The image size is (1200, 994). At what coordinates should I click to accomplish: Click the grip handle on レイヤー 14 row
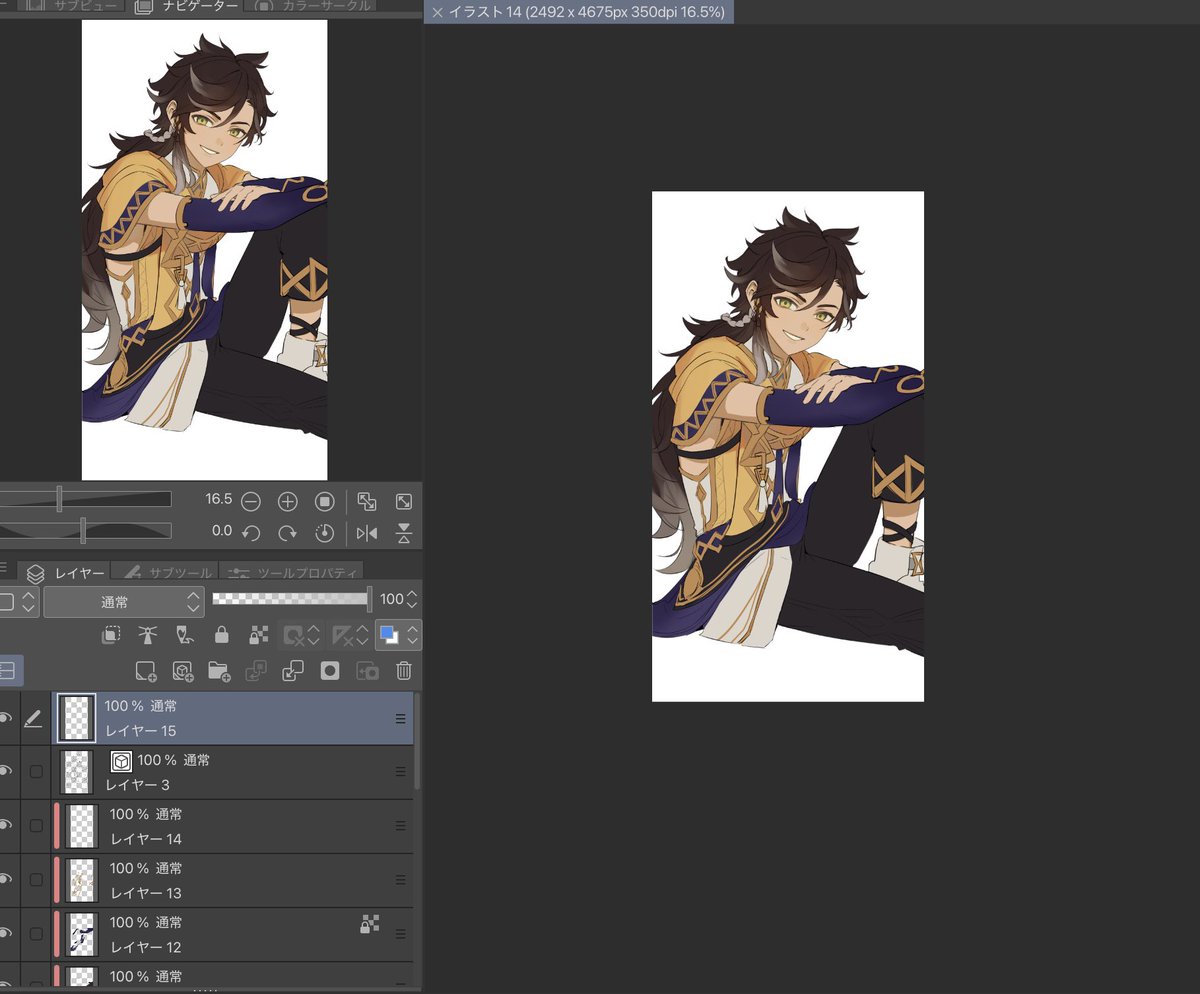click(400, 825)
